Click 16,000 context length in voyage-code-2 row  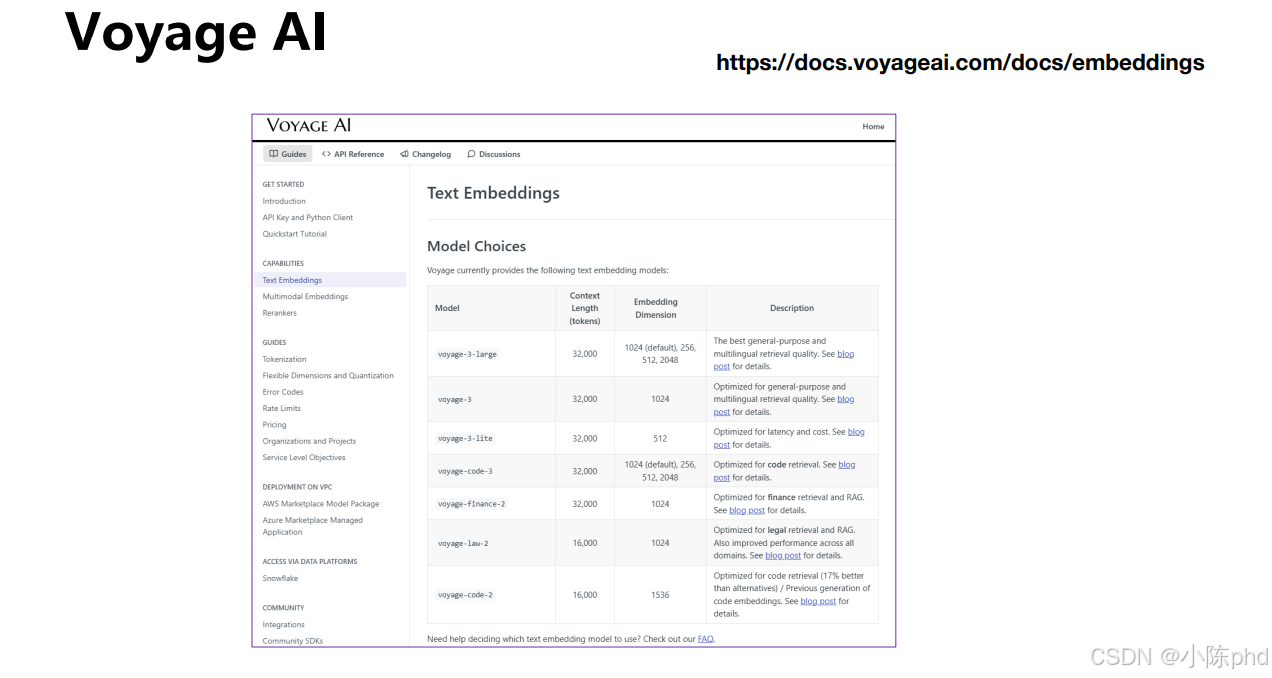tap(585, 595)
